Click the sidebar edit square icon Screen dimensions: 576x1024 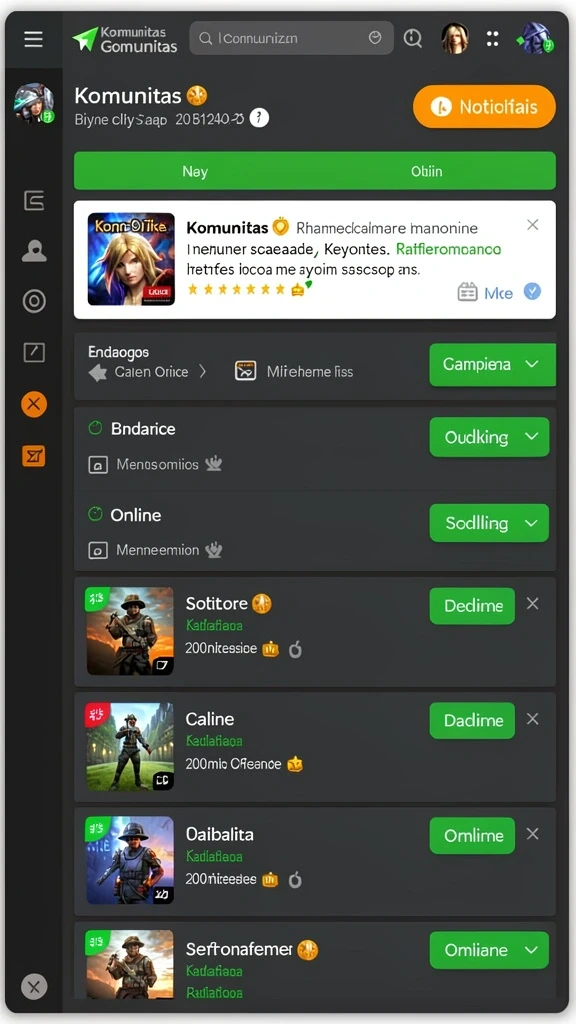click(34, 353)
